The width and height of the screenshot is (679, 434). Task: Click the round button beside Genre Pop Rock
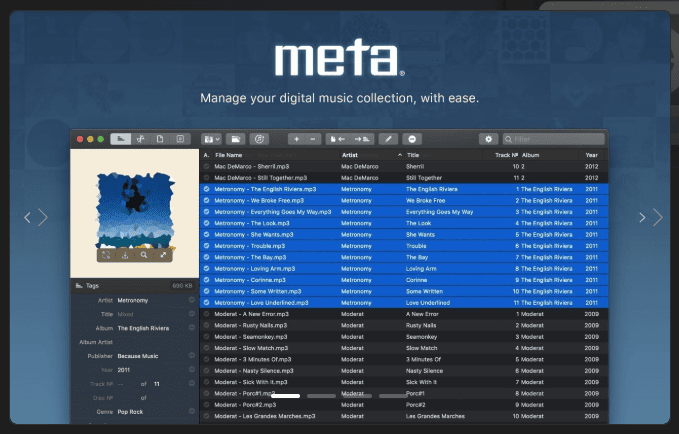(x=191, y=411)
